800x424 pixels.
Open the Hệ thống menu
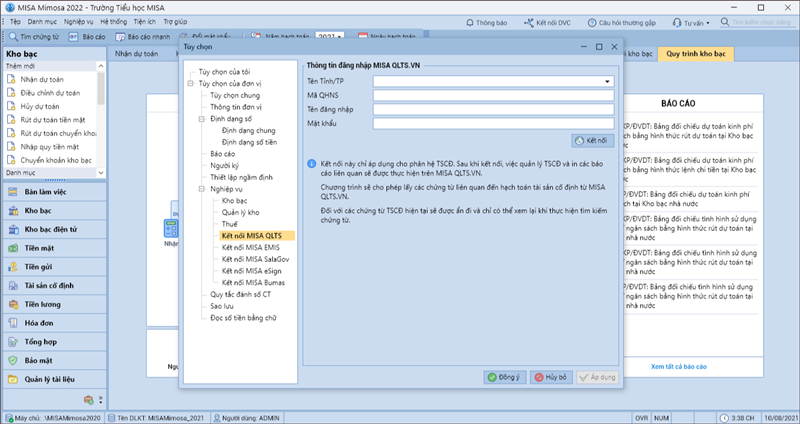pos(114,22)
